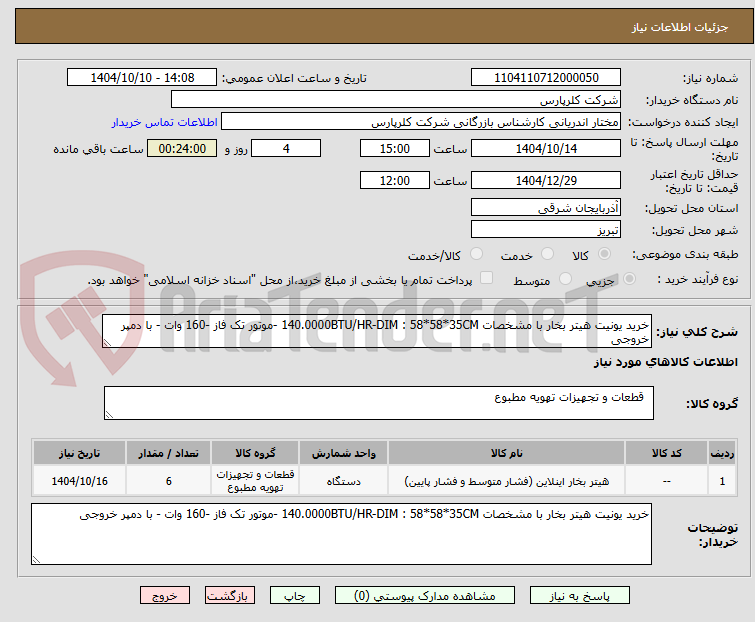Select the خدمت radio button
This screenshot has height=622, width=755.
click(547, 254)
